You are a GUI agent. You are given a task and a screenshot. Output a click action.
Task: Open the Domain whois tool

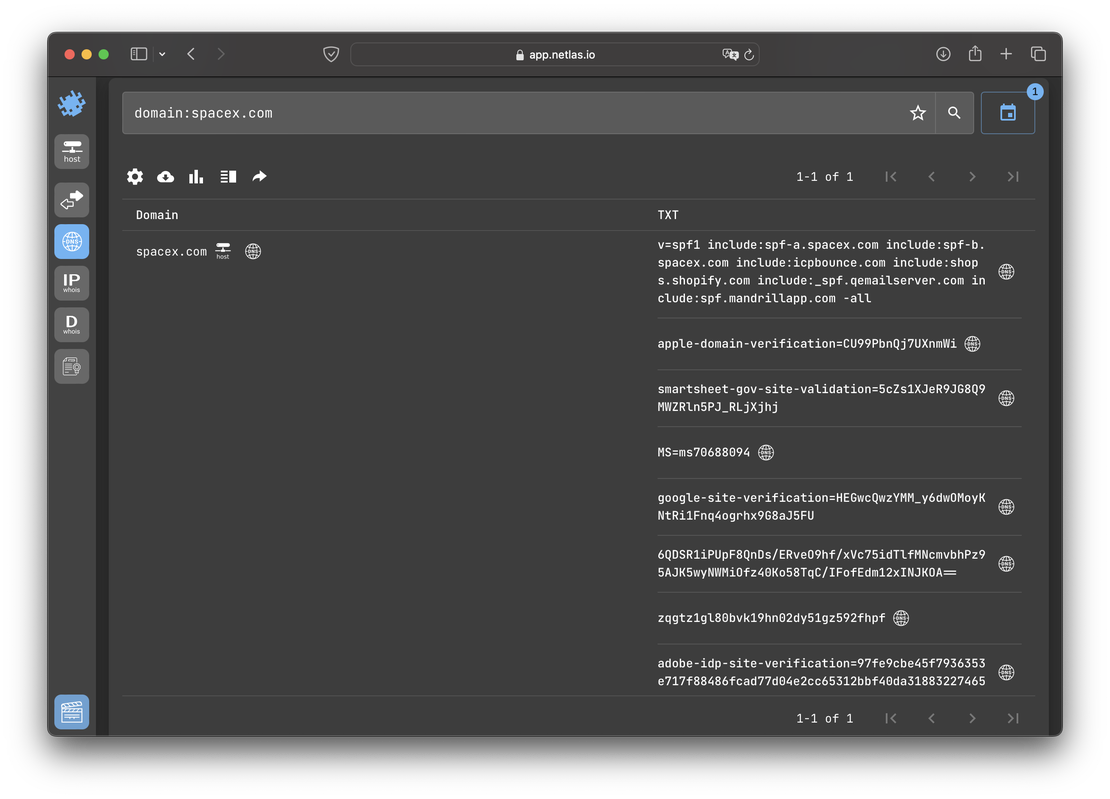point(71,324)
